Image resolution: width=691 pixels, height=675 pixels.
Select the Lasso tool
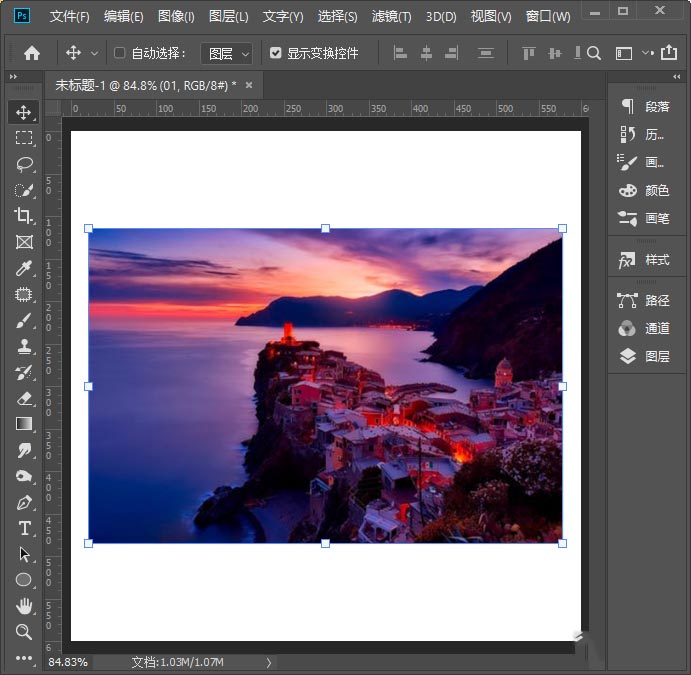click(x=24, y=164)
